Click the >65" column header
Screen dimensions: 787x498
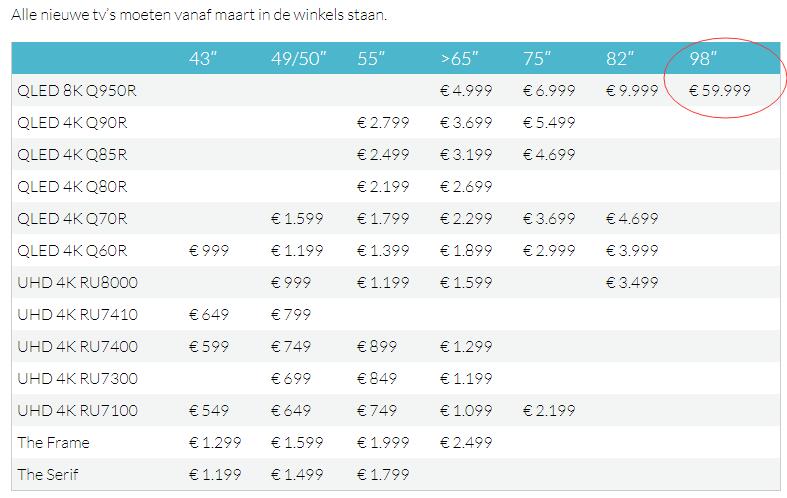tap(459, 59)
